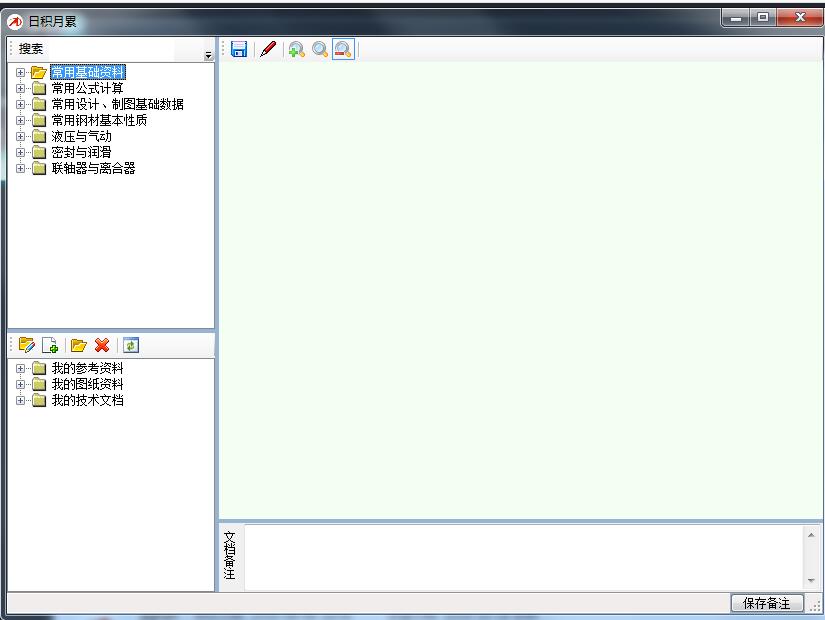Expand 常用设计、制图基础数据 node

(20, 104)
